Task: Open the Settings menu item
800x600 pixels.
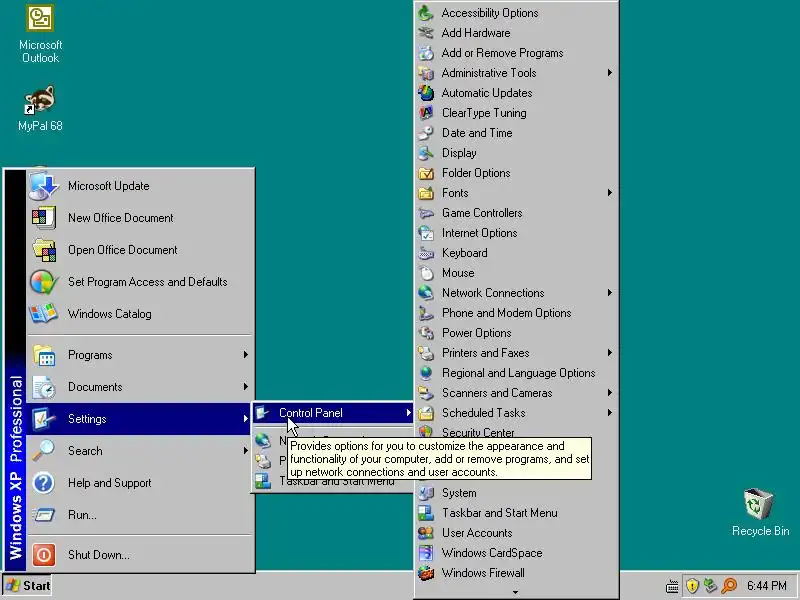Action: point(139,419)
